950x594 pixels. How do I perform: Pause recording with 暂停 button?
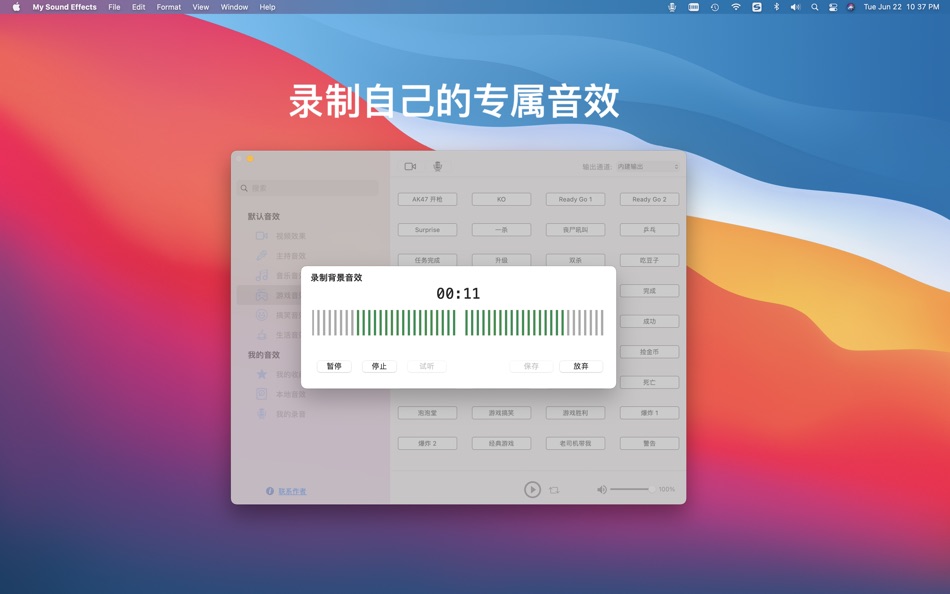[x=334, y=366]
